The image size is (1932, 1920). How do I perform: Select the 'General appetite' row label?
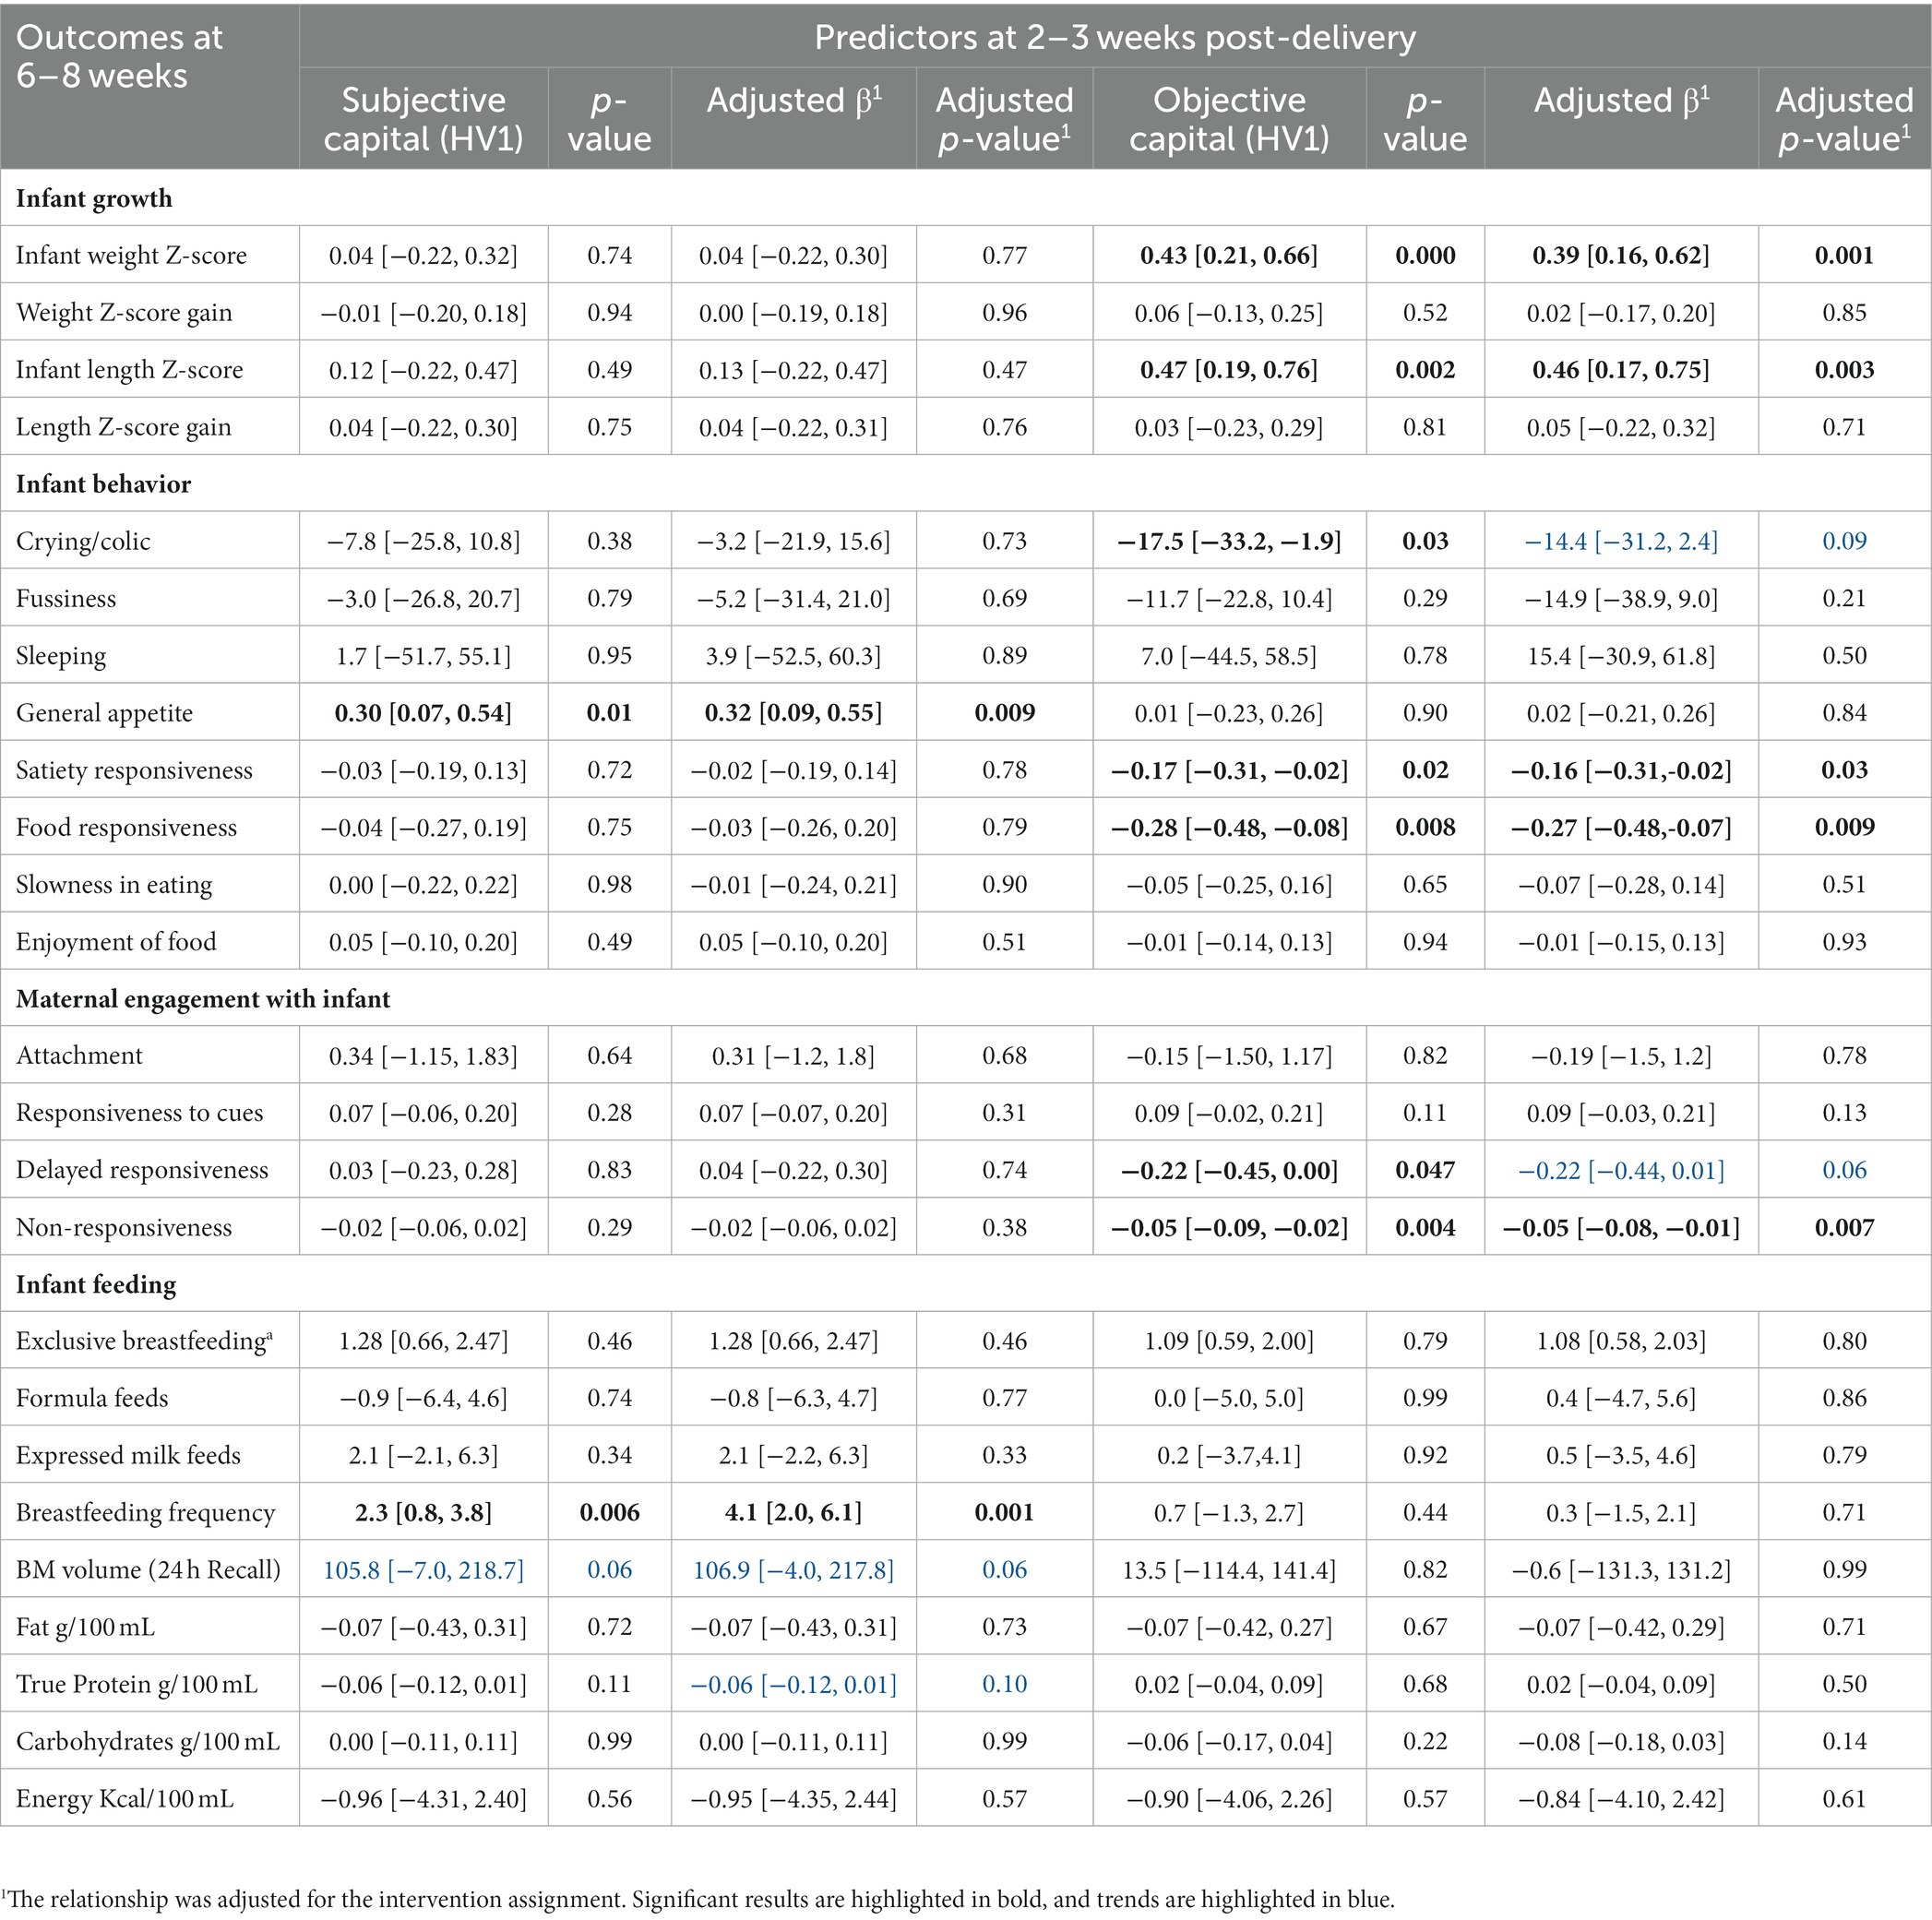(x=104, y=713)
